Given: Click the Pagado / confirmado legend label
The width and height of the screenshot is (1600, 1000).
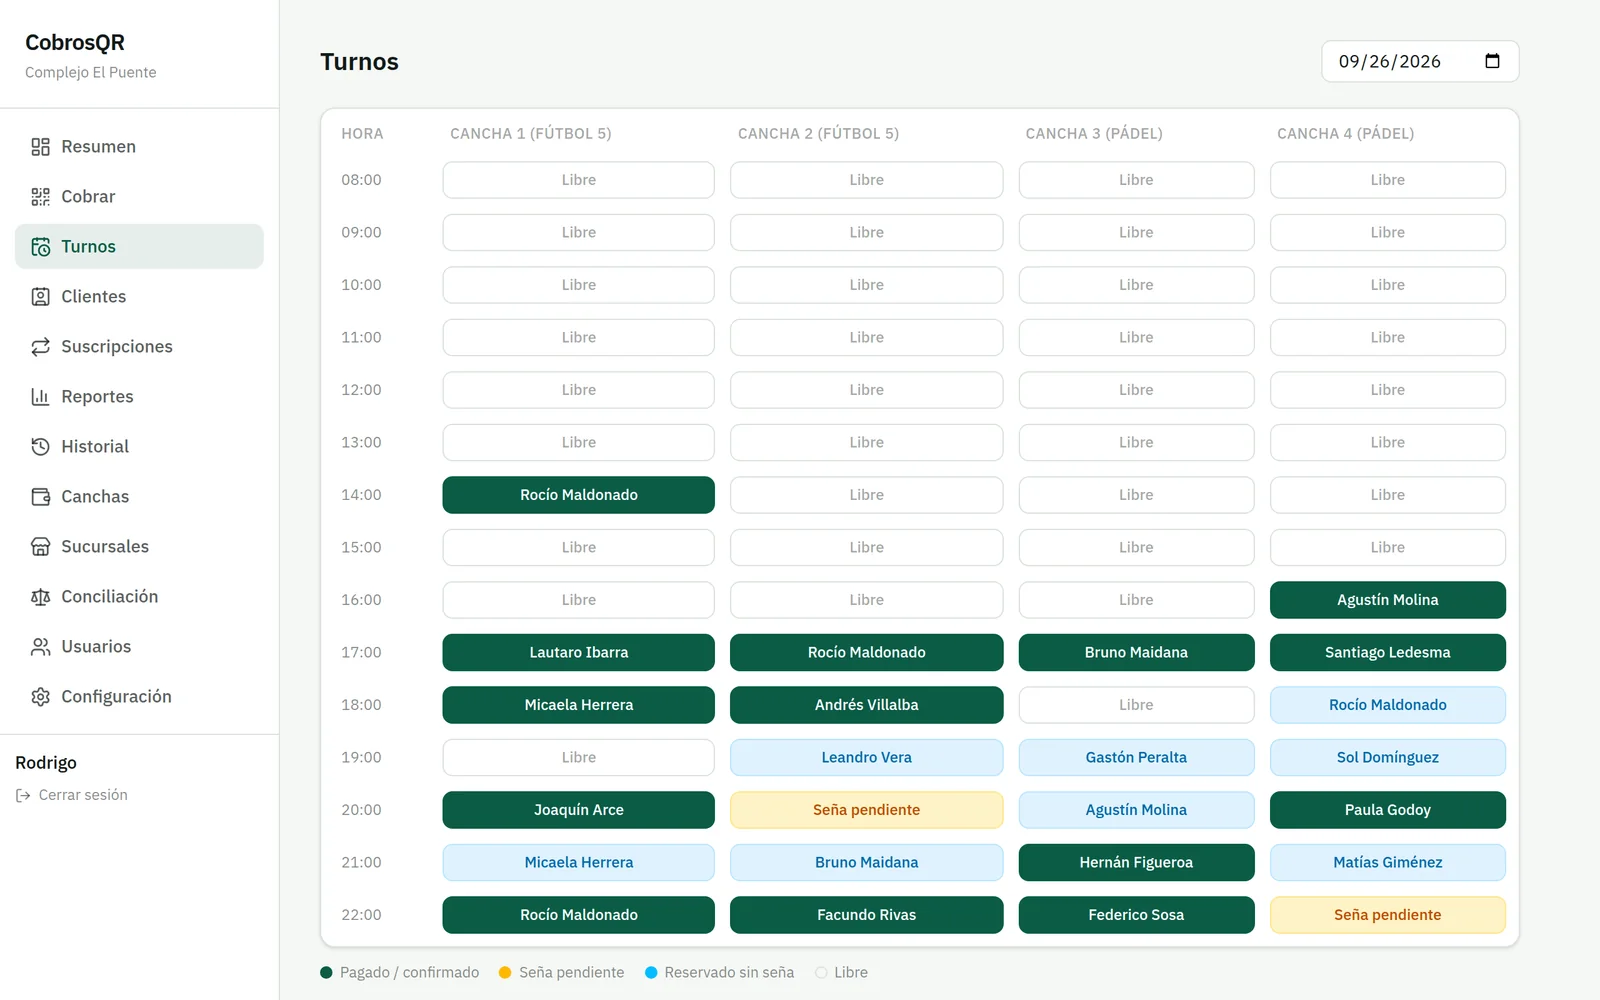Looking at the screenshot, I should tap(409, 972).
